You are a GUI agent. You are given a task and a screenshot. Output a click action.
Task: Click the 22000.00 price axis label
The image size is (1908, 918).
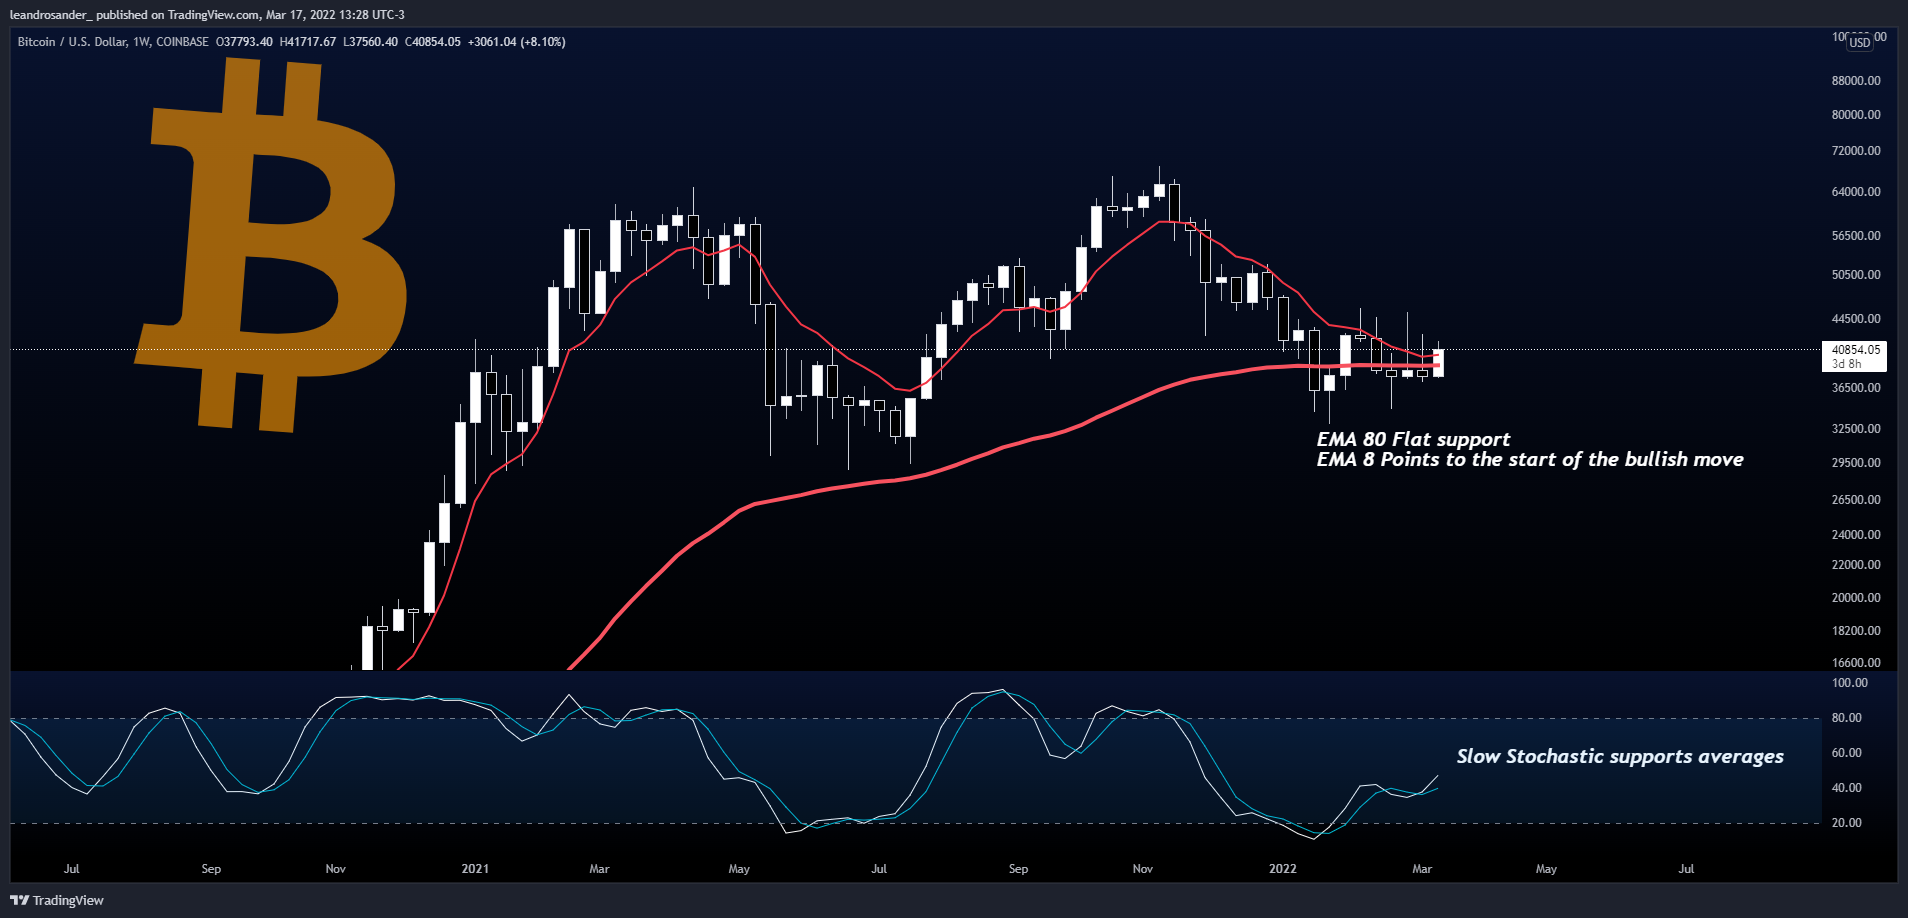pos(1856,565)
